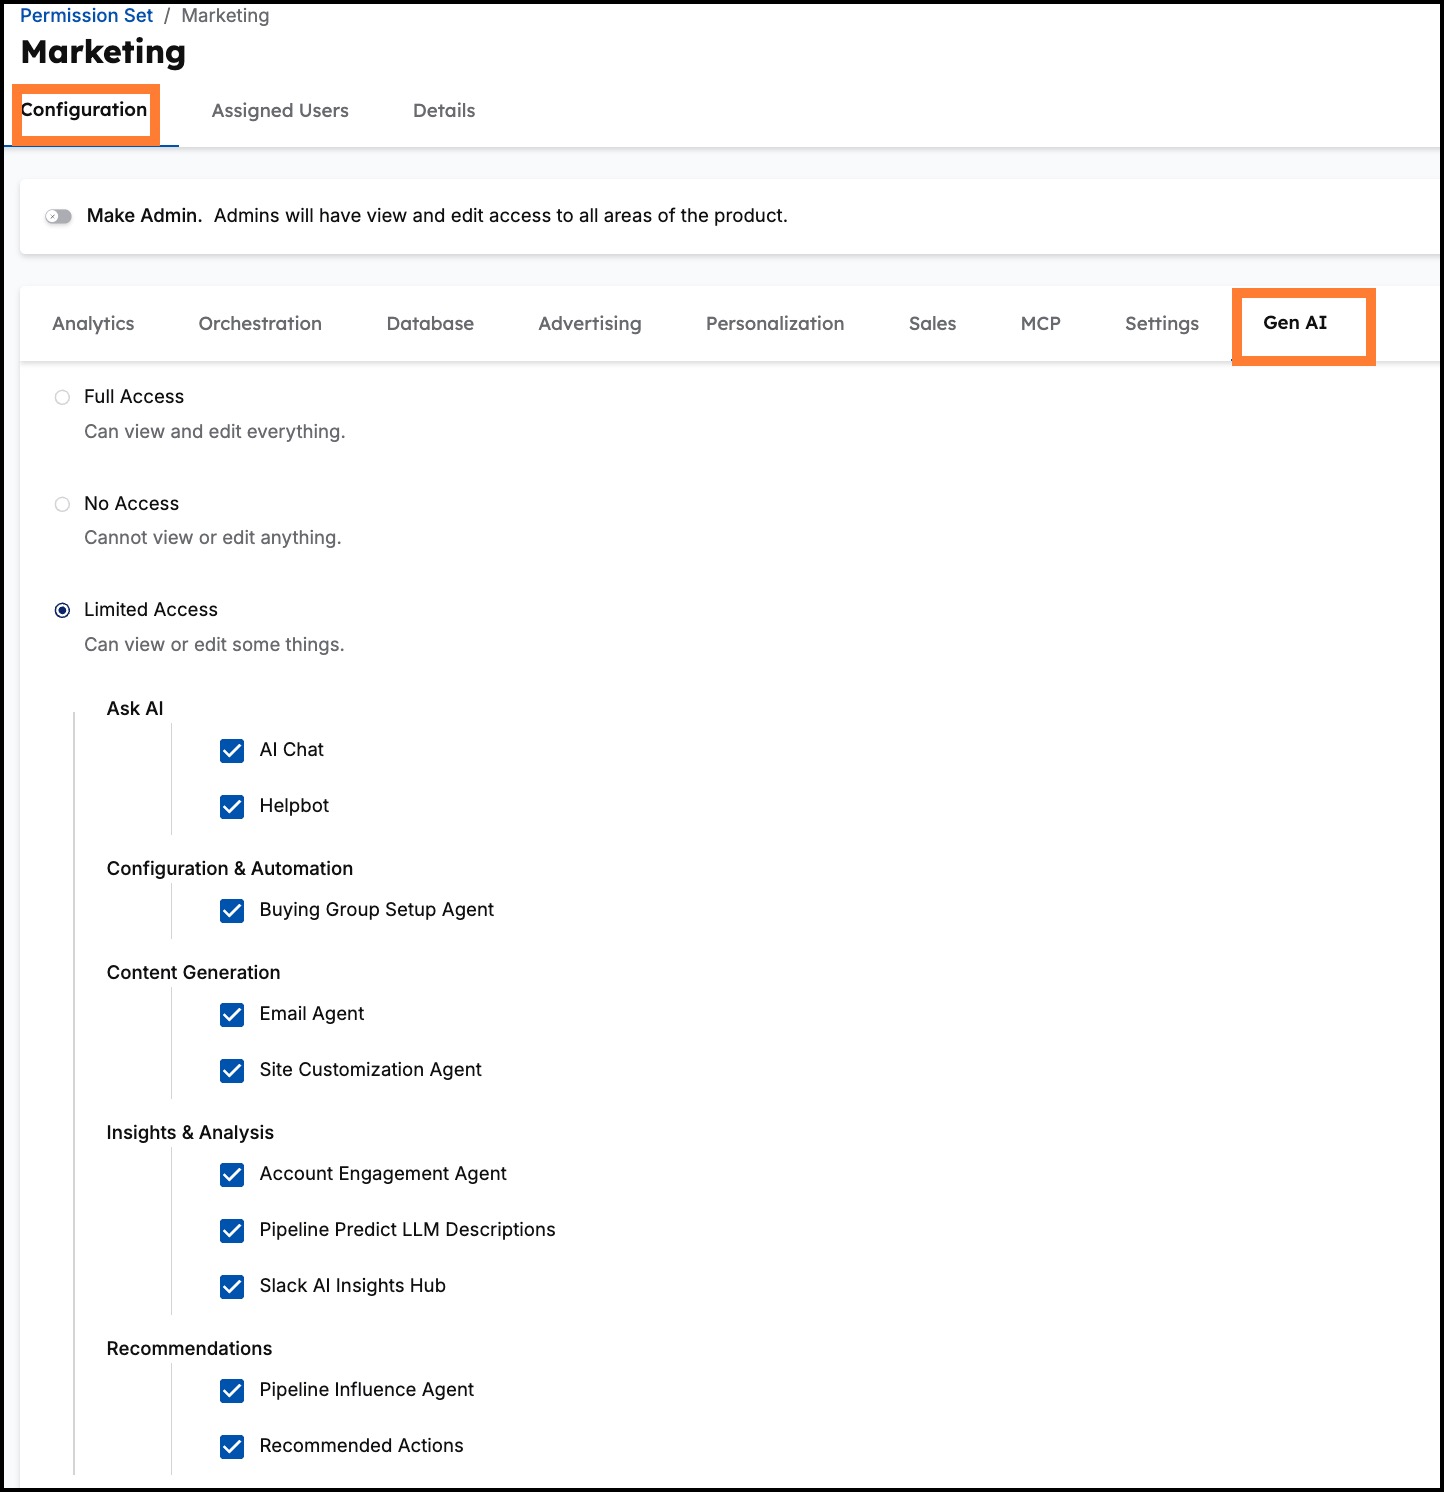
Task: Select the No Access radio button
Action: (62, 504)
